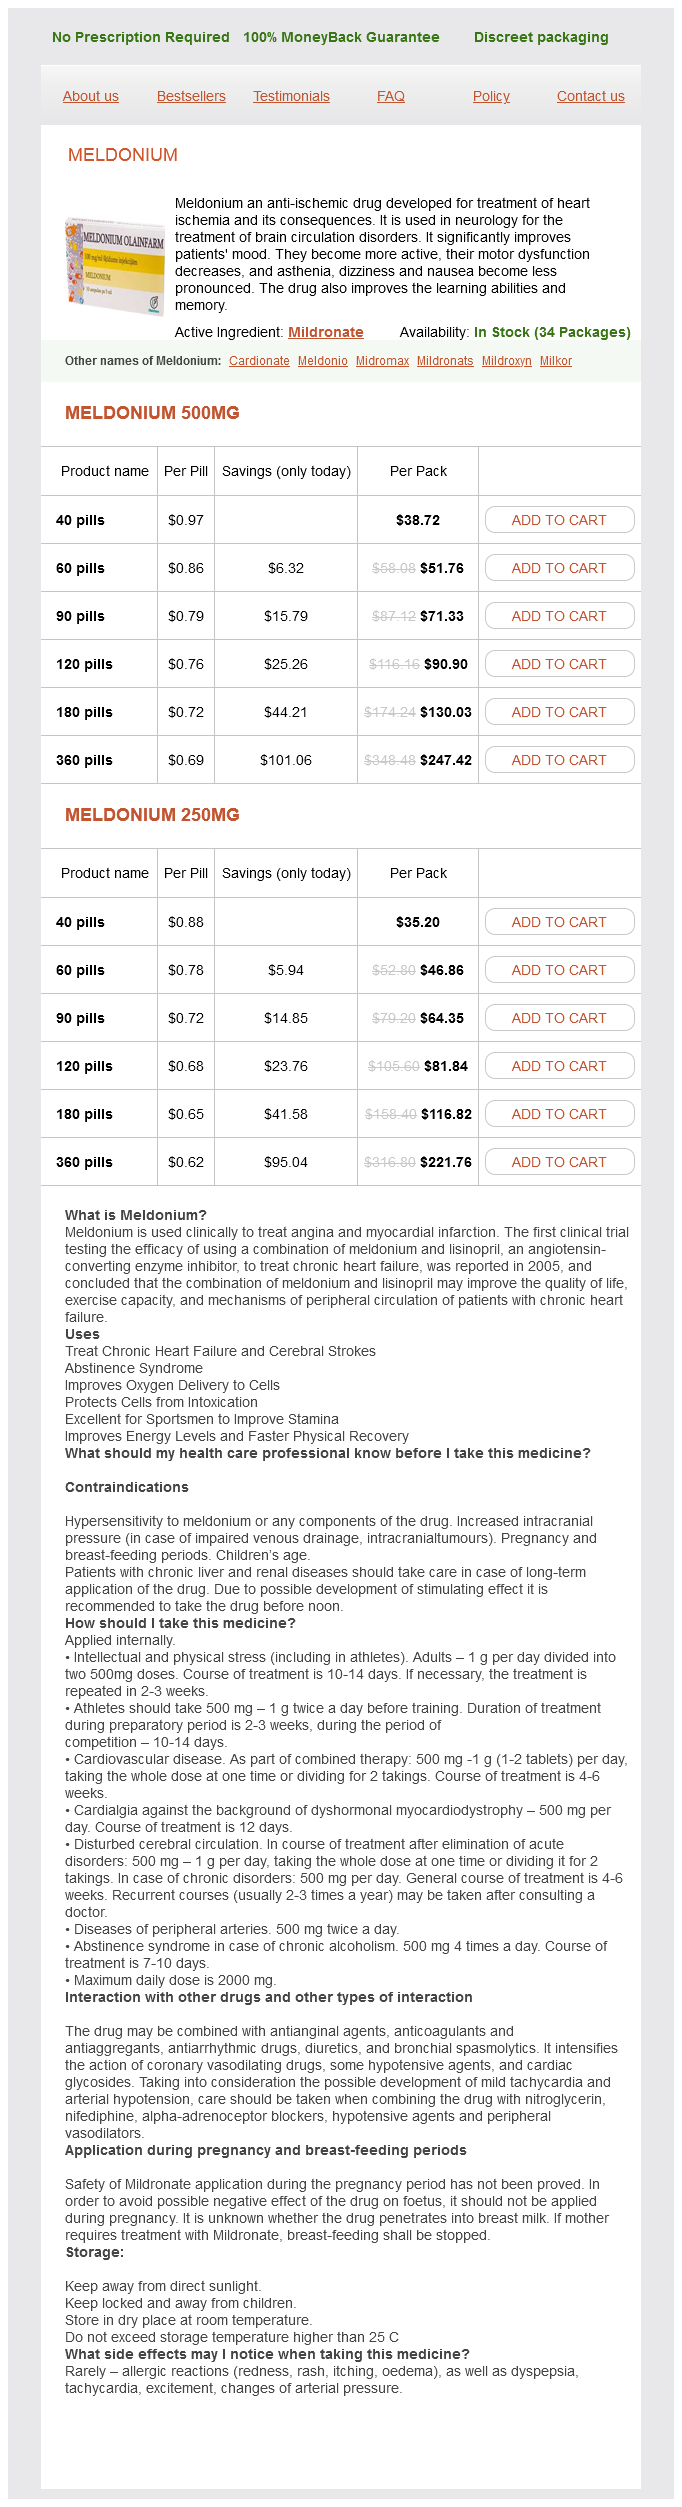Select the Mildronats alternative name link
This screenshot has height=2507, width=682.
pyautogui.click(x=445, y=361)
